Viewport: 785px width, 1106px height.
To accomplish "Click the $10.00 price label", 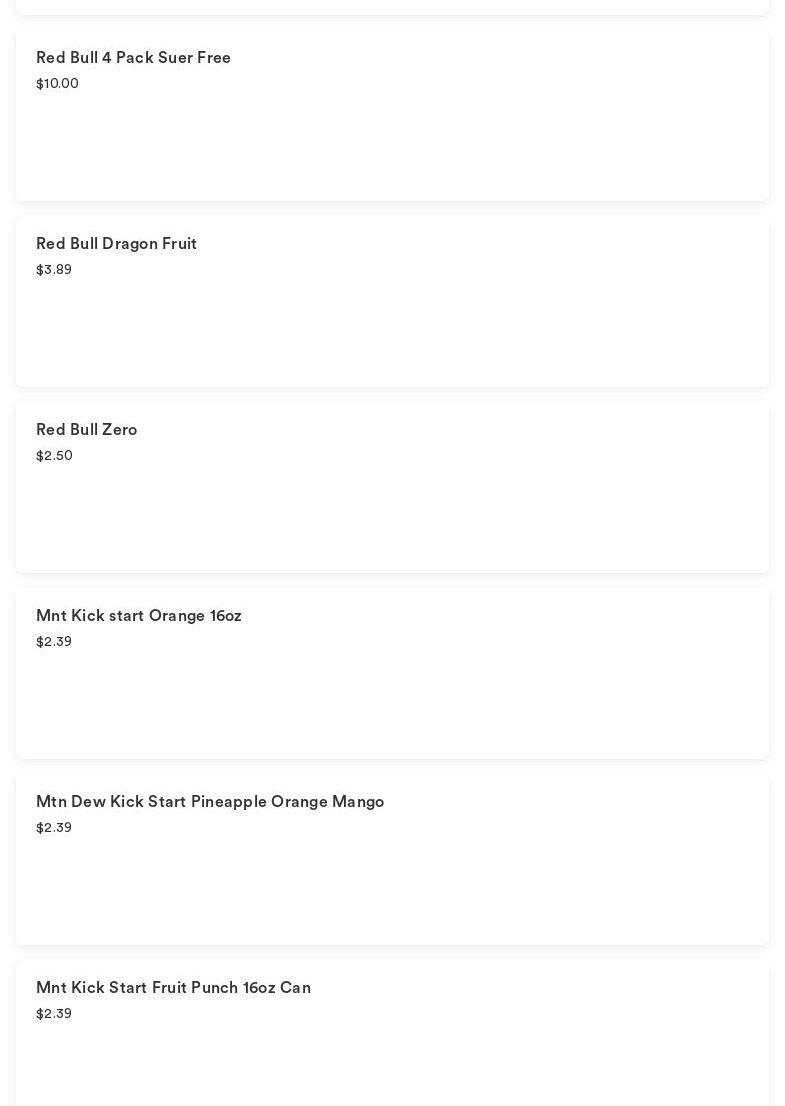I will coord(57,84).
